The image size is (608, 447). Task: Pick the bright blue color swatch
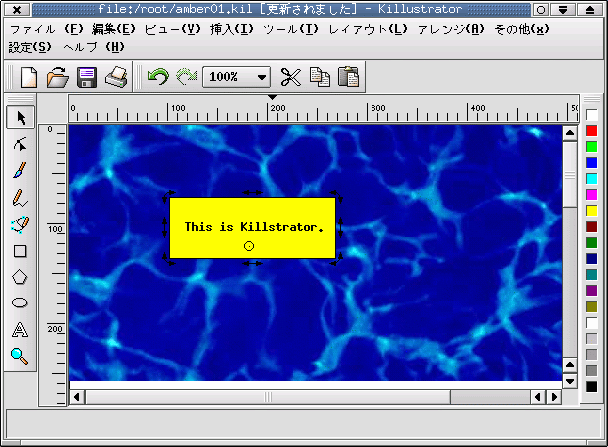click(591, 162)
